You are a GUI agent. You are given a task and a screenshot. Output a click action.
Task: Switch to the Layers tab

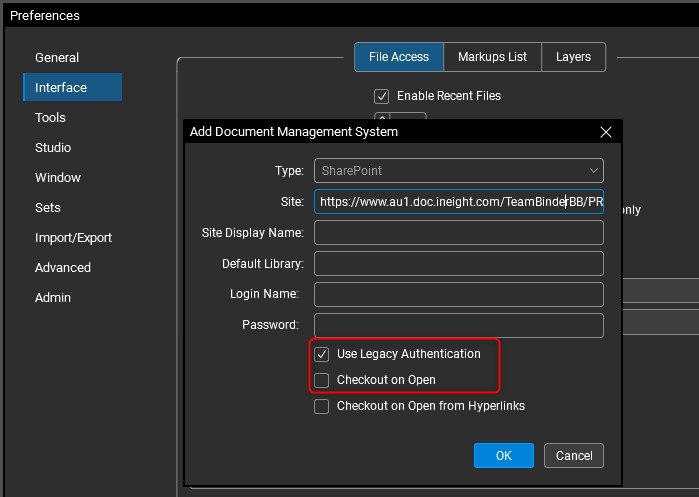(x=573, y=57)
